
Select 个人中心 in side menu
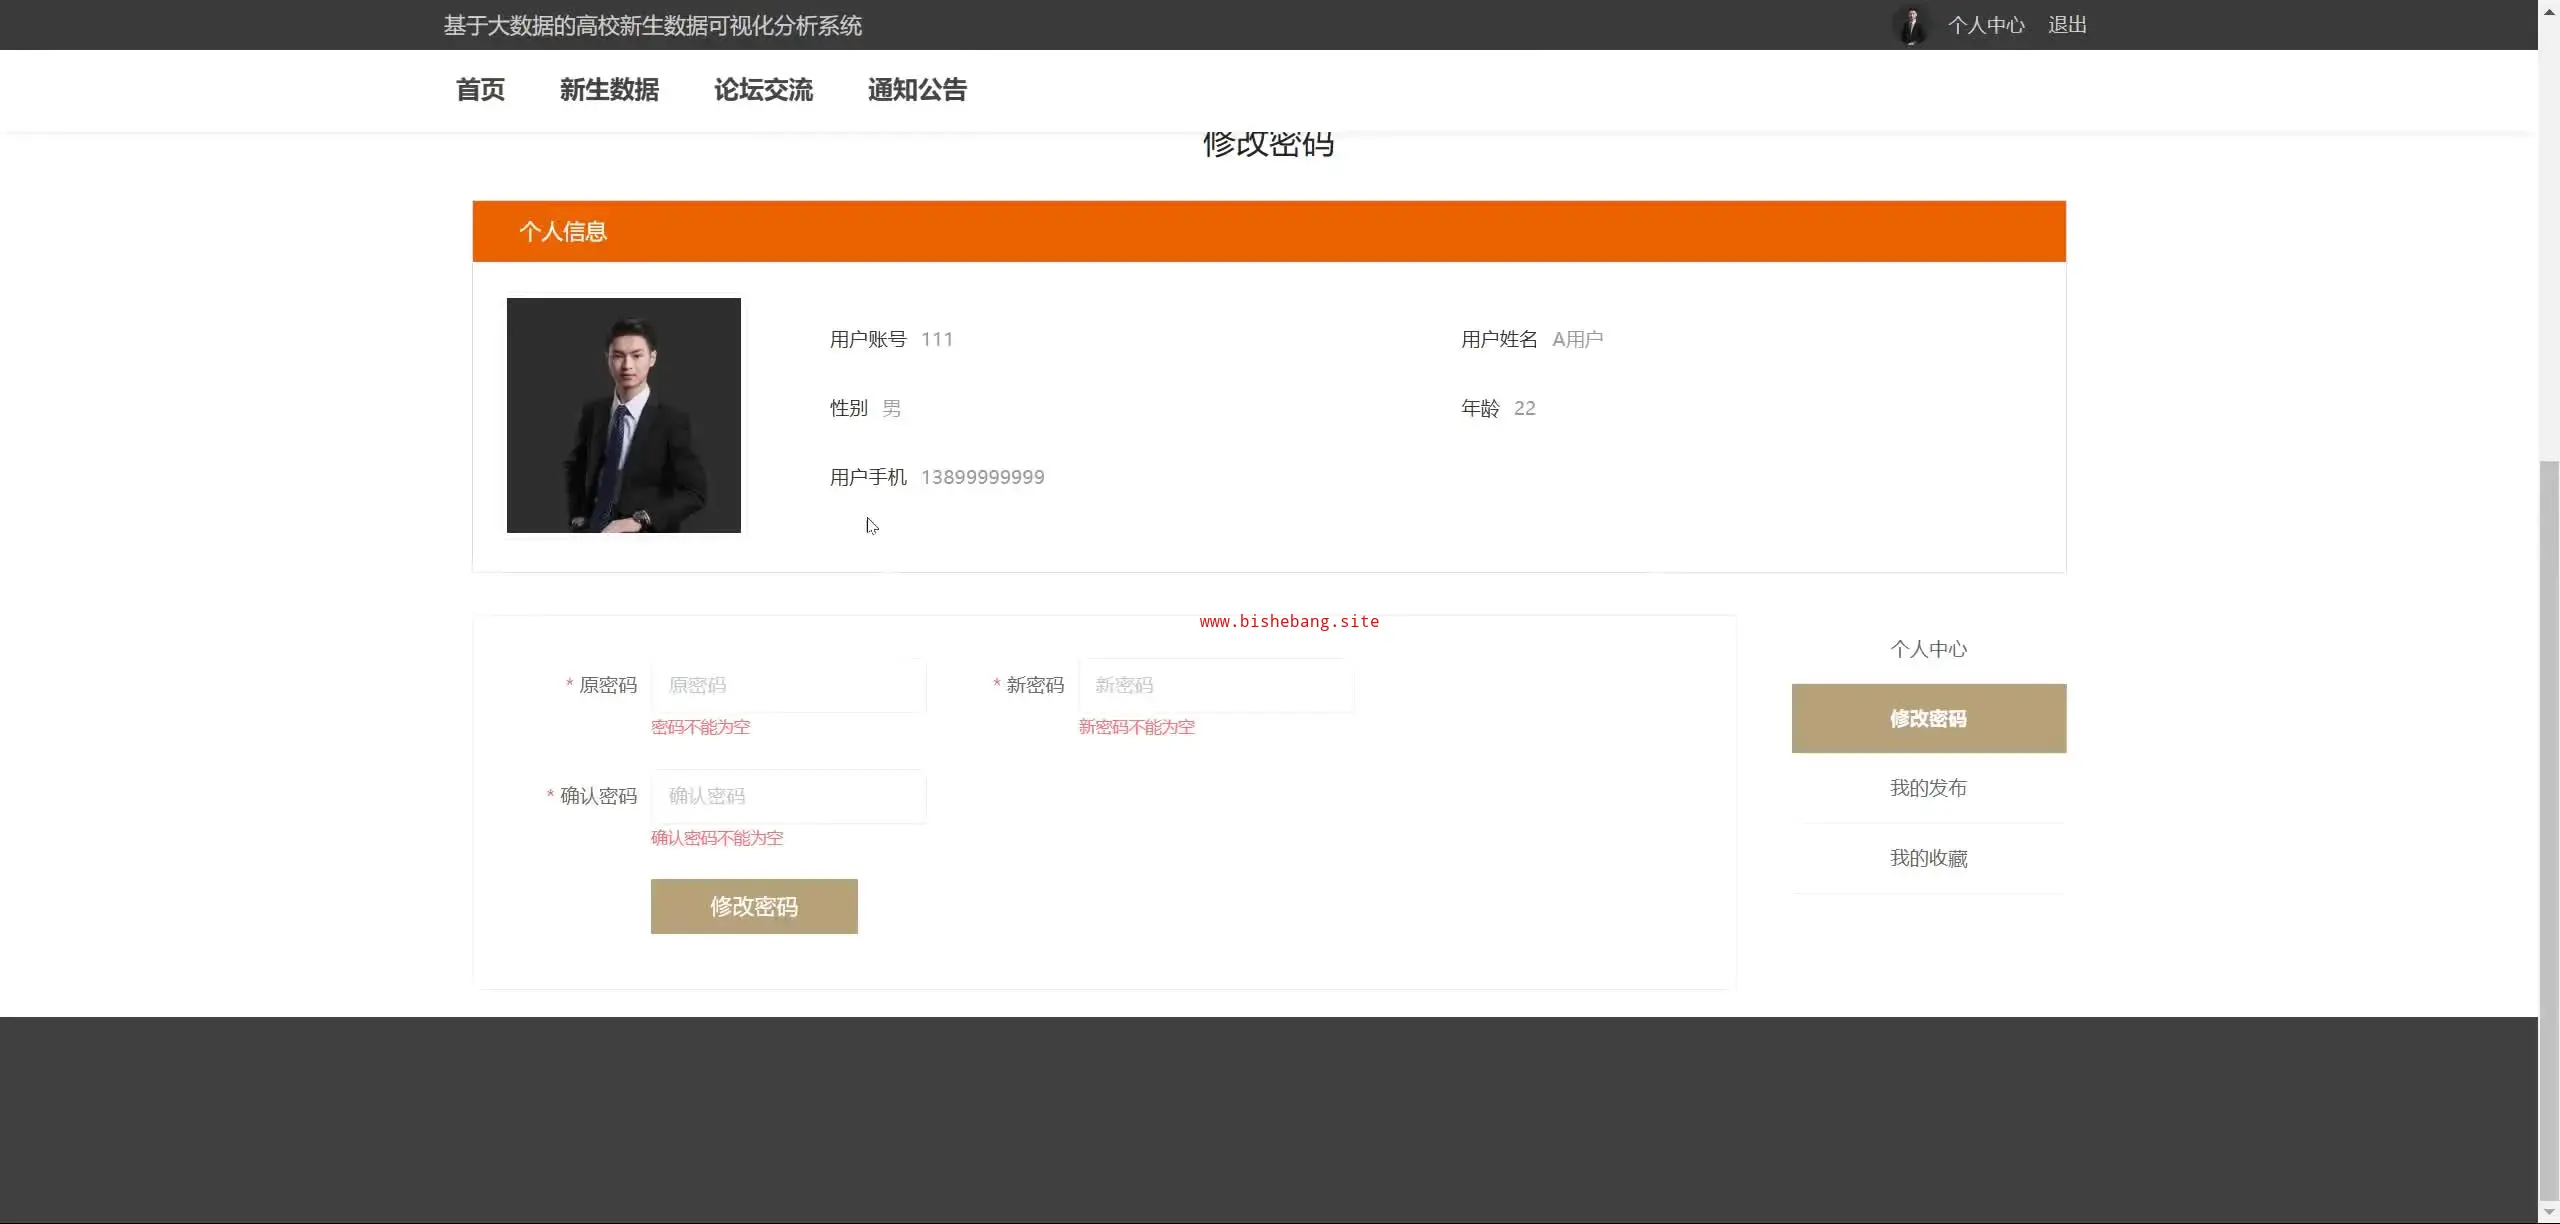point(1928,649)
